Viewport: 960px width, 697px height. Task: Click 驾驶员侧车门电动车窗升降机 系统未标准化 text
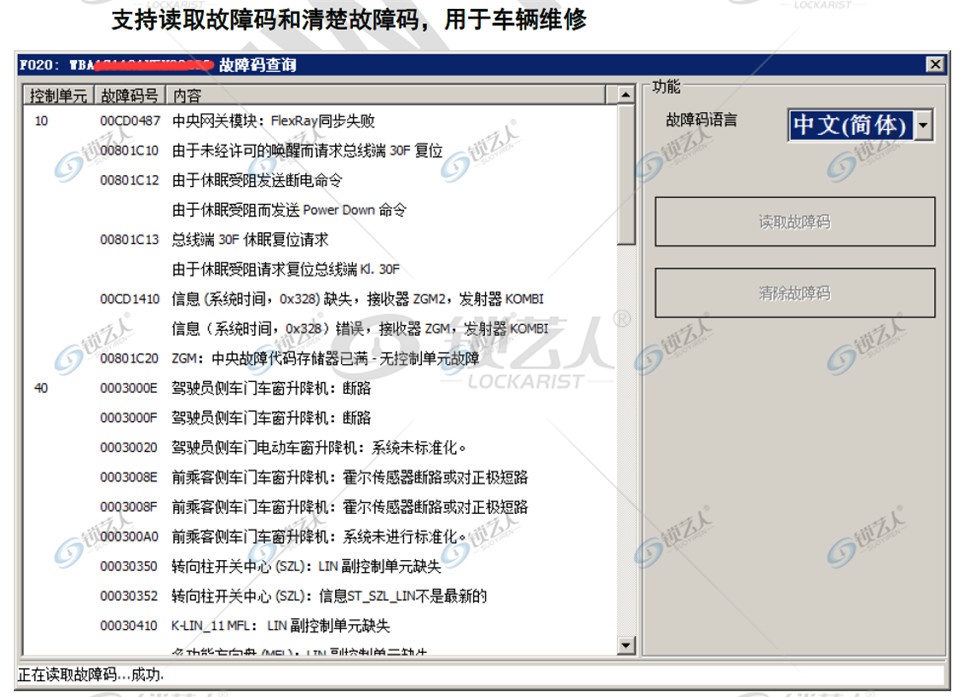pyautogui.click(x=319, y=448)
